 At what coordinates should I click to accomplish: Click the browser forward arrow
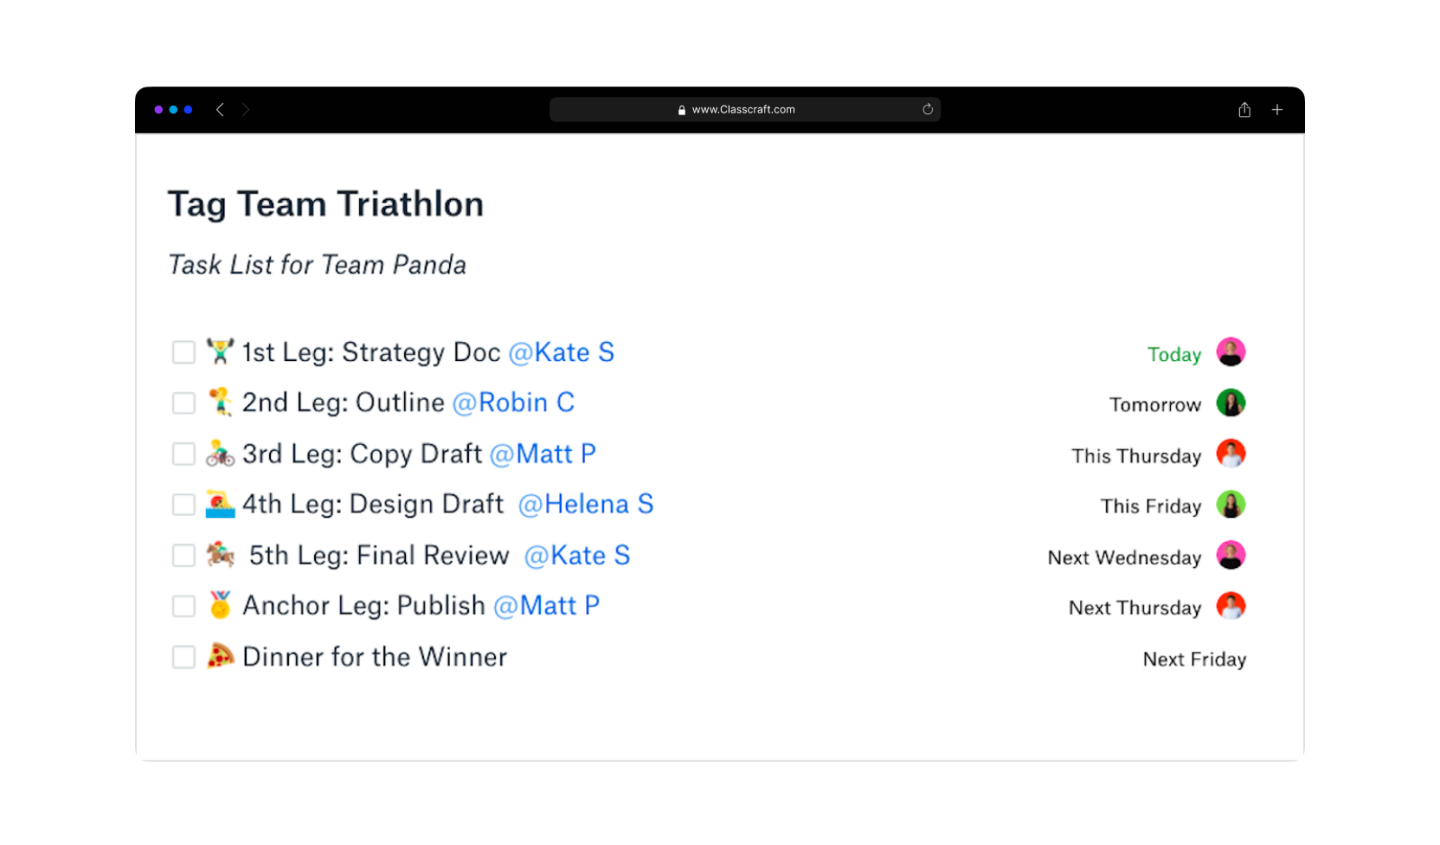click(245, 110)
